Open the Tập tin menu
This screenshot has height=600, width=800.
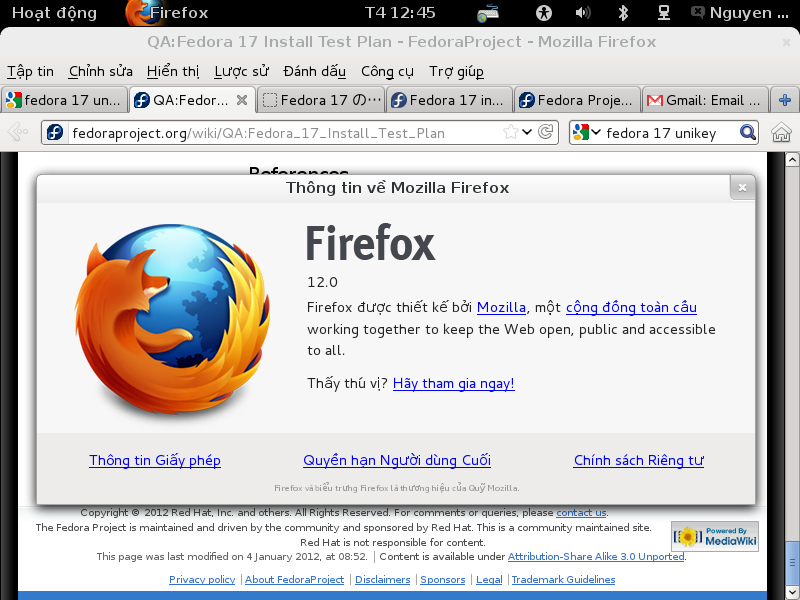pos(30,71)
